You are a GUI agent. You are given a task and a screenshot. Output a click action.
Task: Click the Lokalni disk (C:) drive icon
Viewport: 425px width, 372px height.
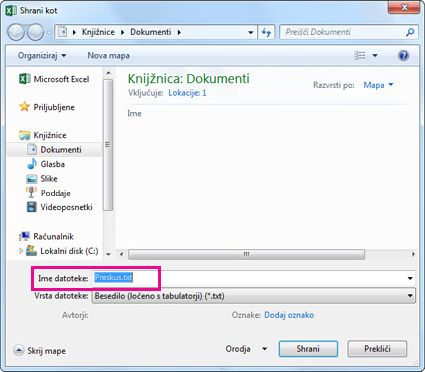click(x=32, y=251)
